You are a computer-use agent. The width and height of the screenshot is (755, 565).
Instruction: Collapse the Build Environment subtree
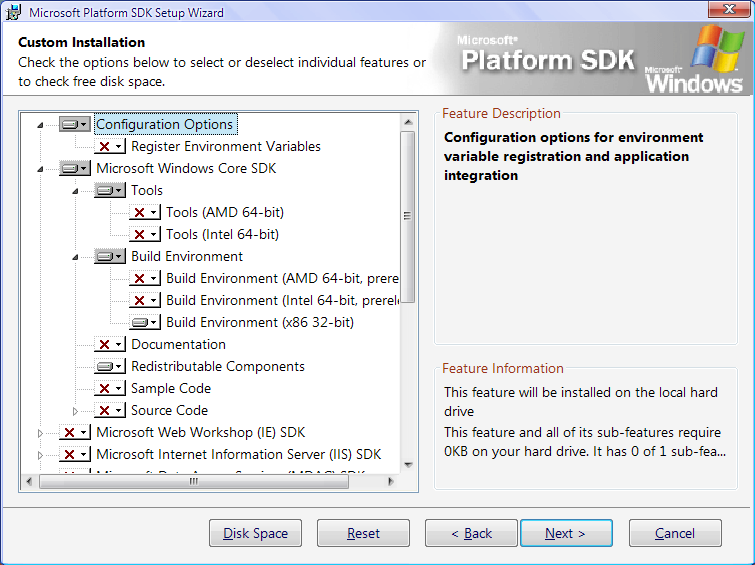76,257
